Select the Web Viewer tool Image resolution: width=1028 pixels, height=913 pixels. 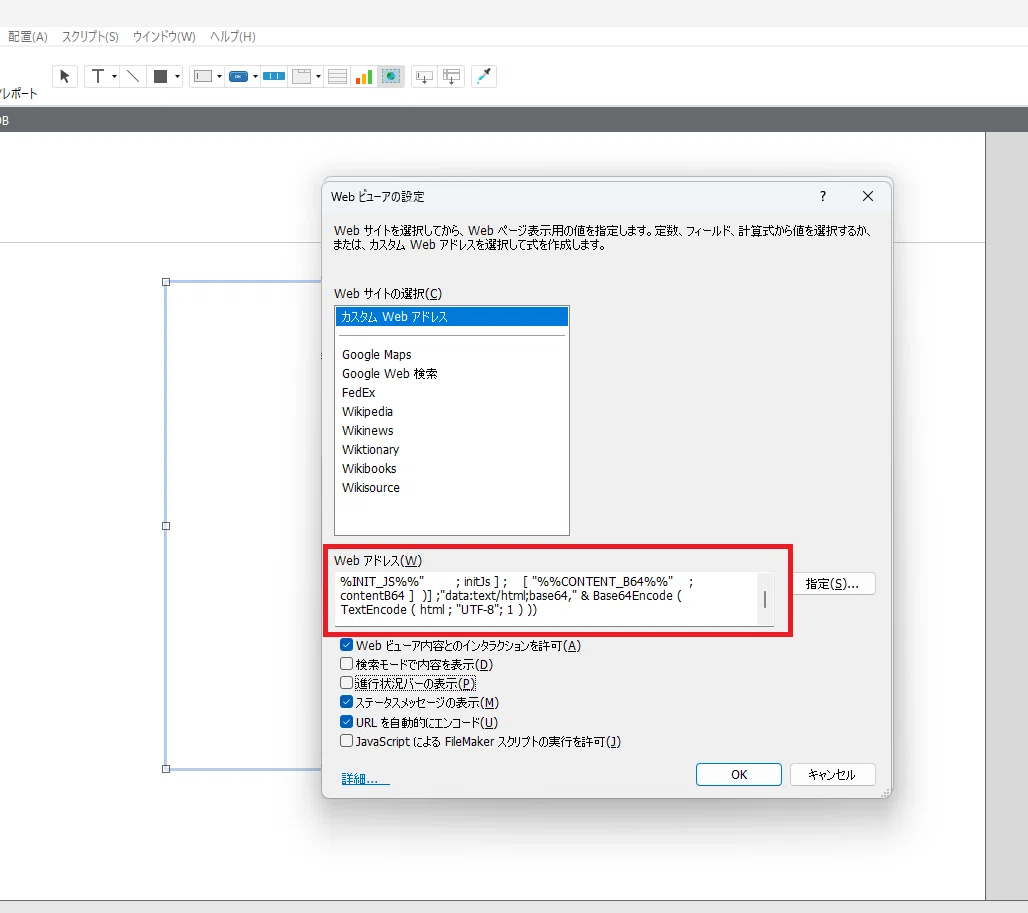tap(391, 77)
